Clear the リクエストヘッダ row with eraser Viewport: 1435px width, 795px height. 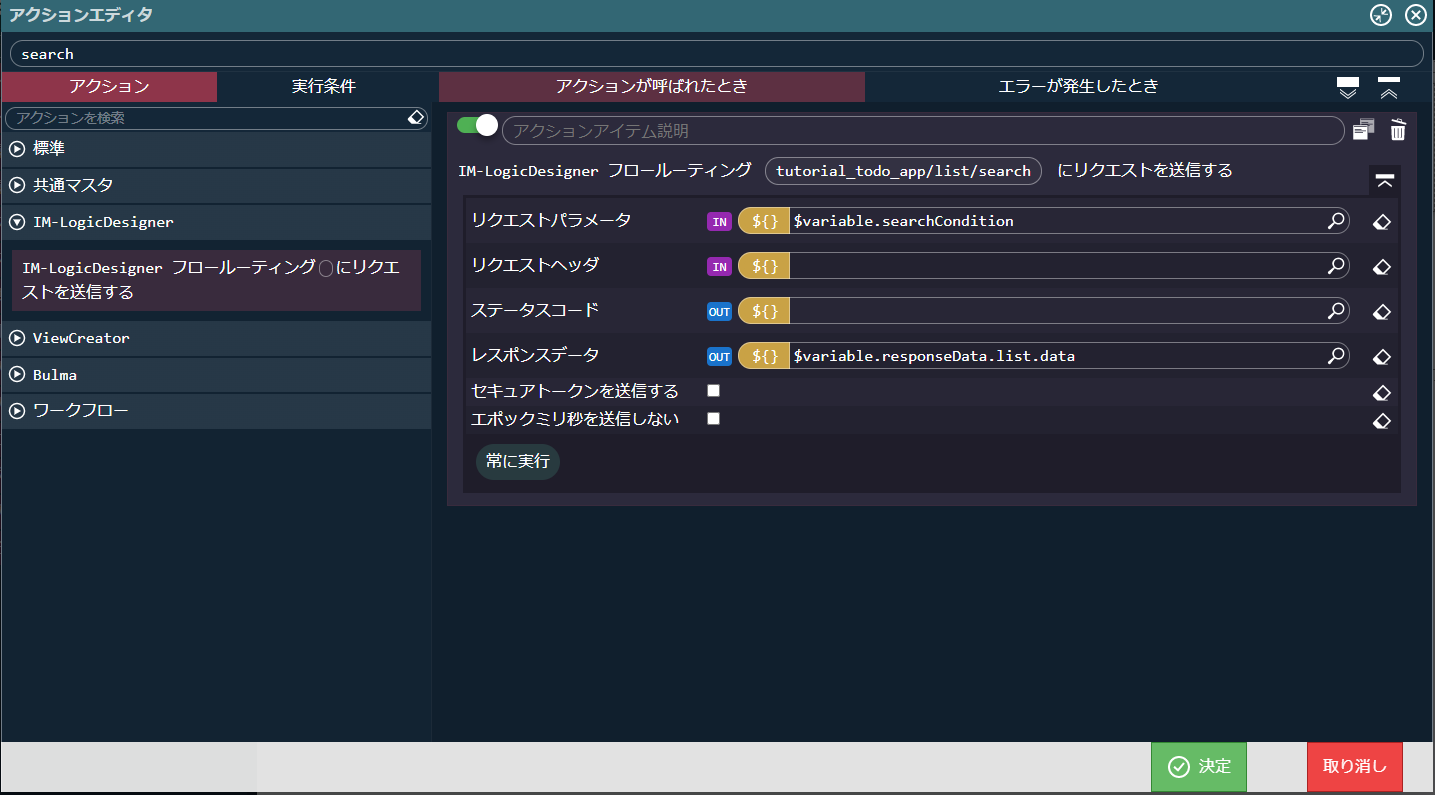tap(1382, 267)
